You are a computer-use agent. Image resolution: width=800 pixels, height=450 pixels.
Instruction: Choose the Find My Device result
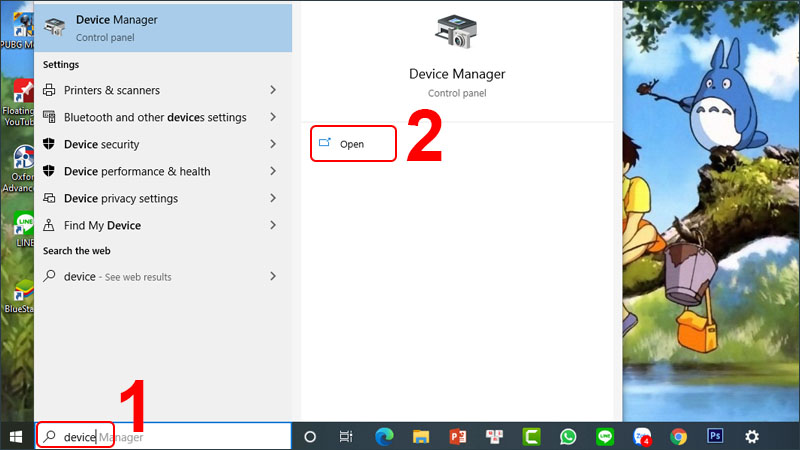(163, 226)
